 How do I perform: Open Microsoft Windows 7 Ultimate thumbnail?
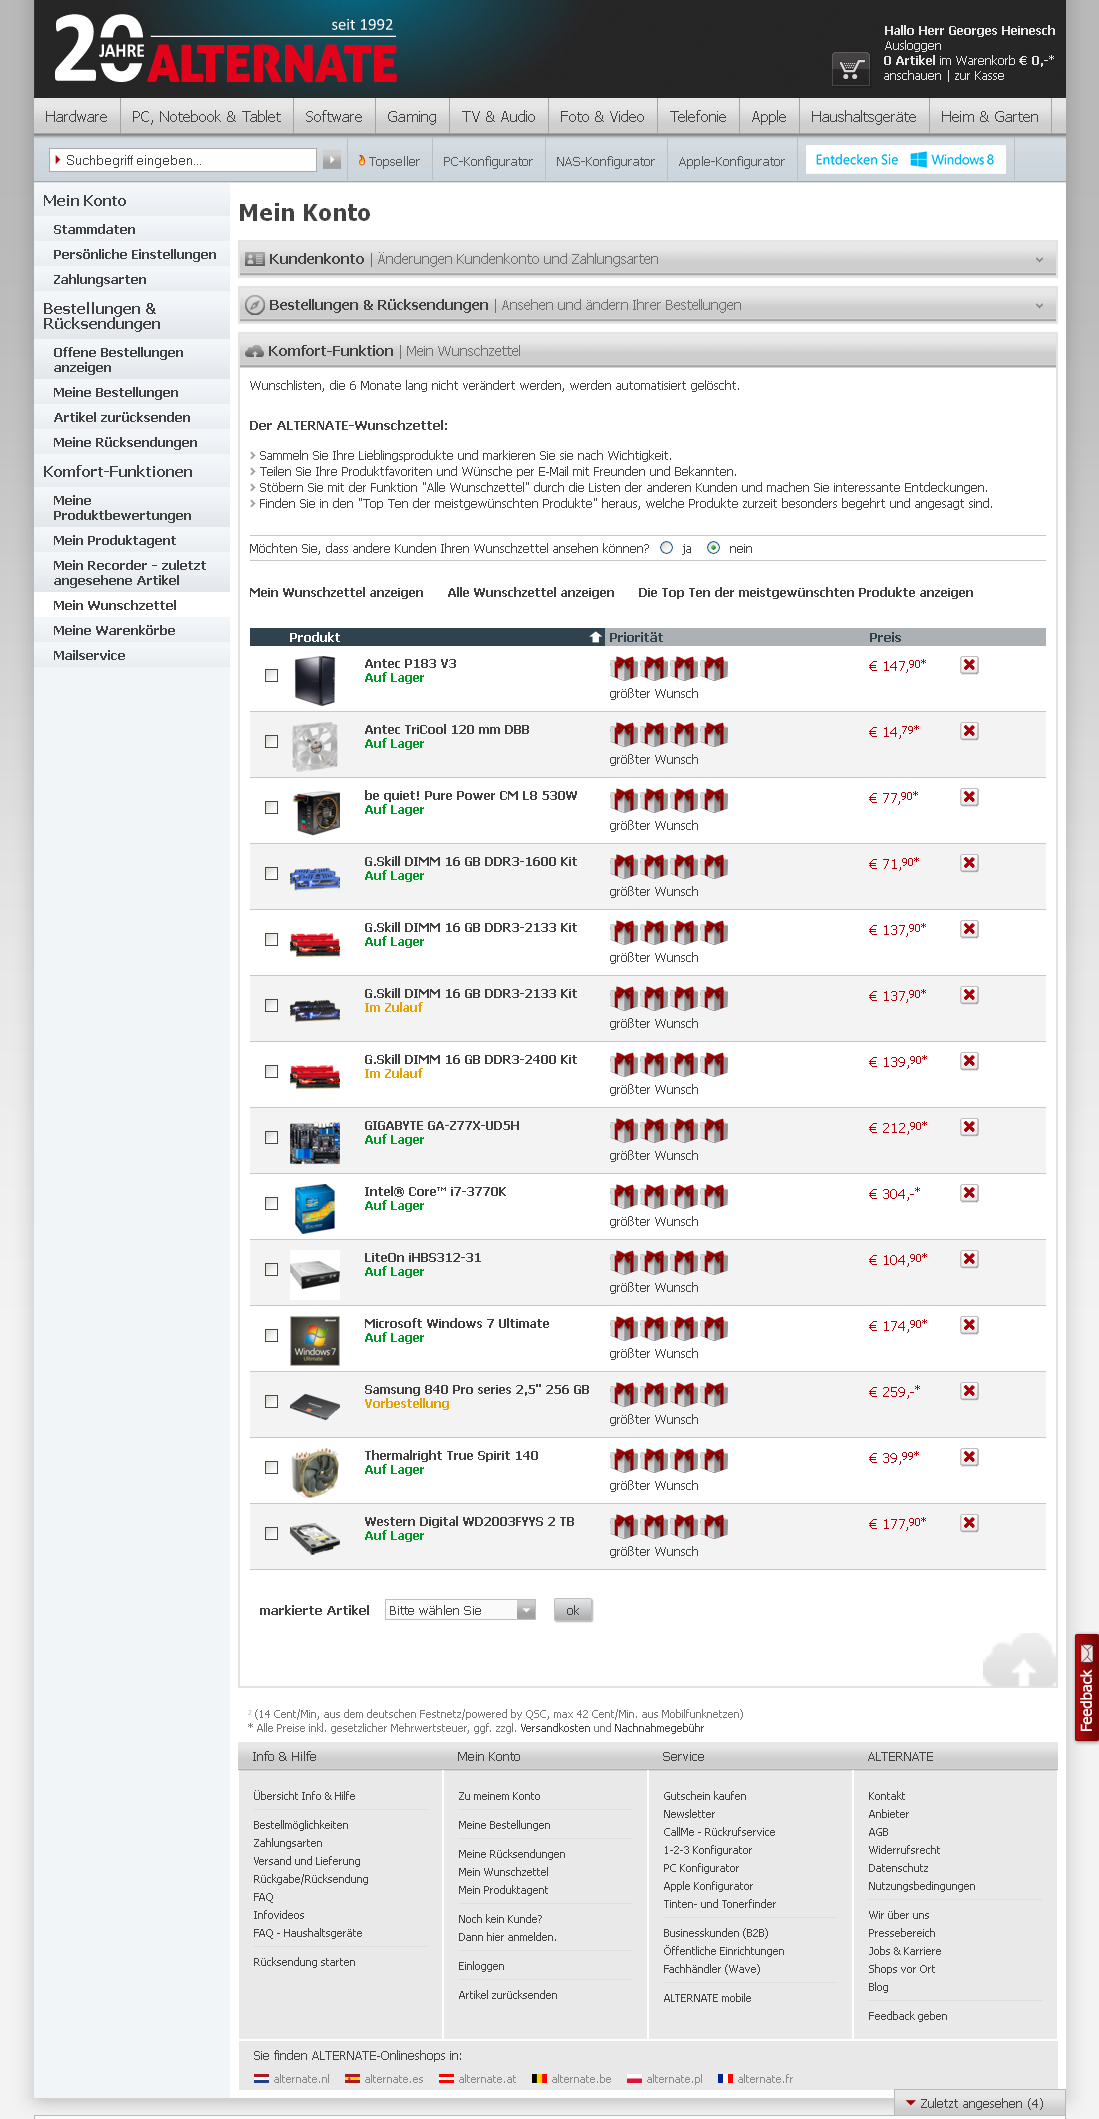315,1340
